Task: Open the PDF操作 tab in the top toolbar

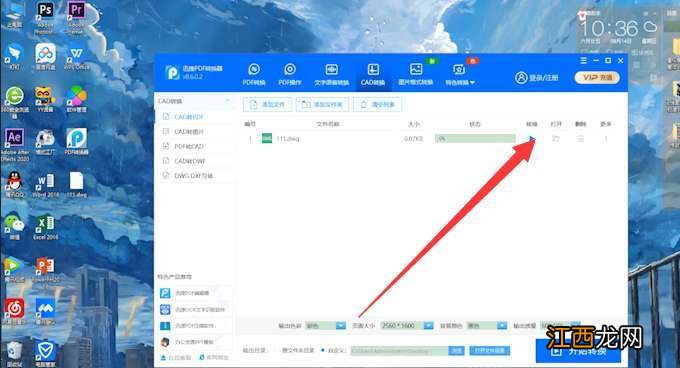Action: click(290, 75)
